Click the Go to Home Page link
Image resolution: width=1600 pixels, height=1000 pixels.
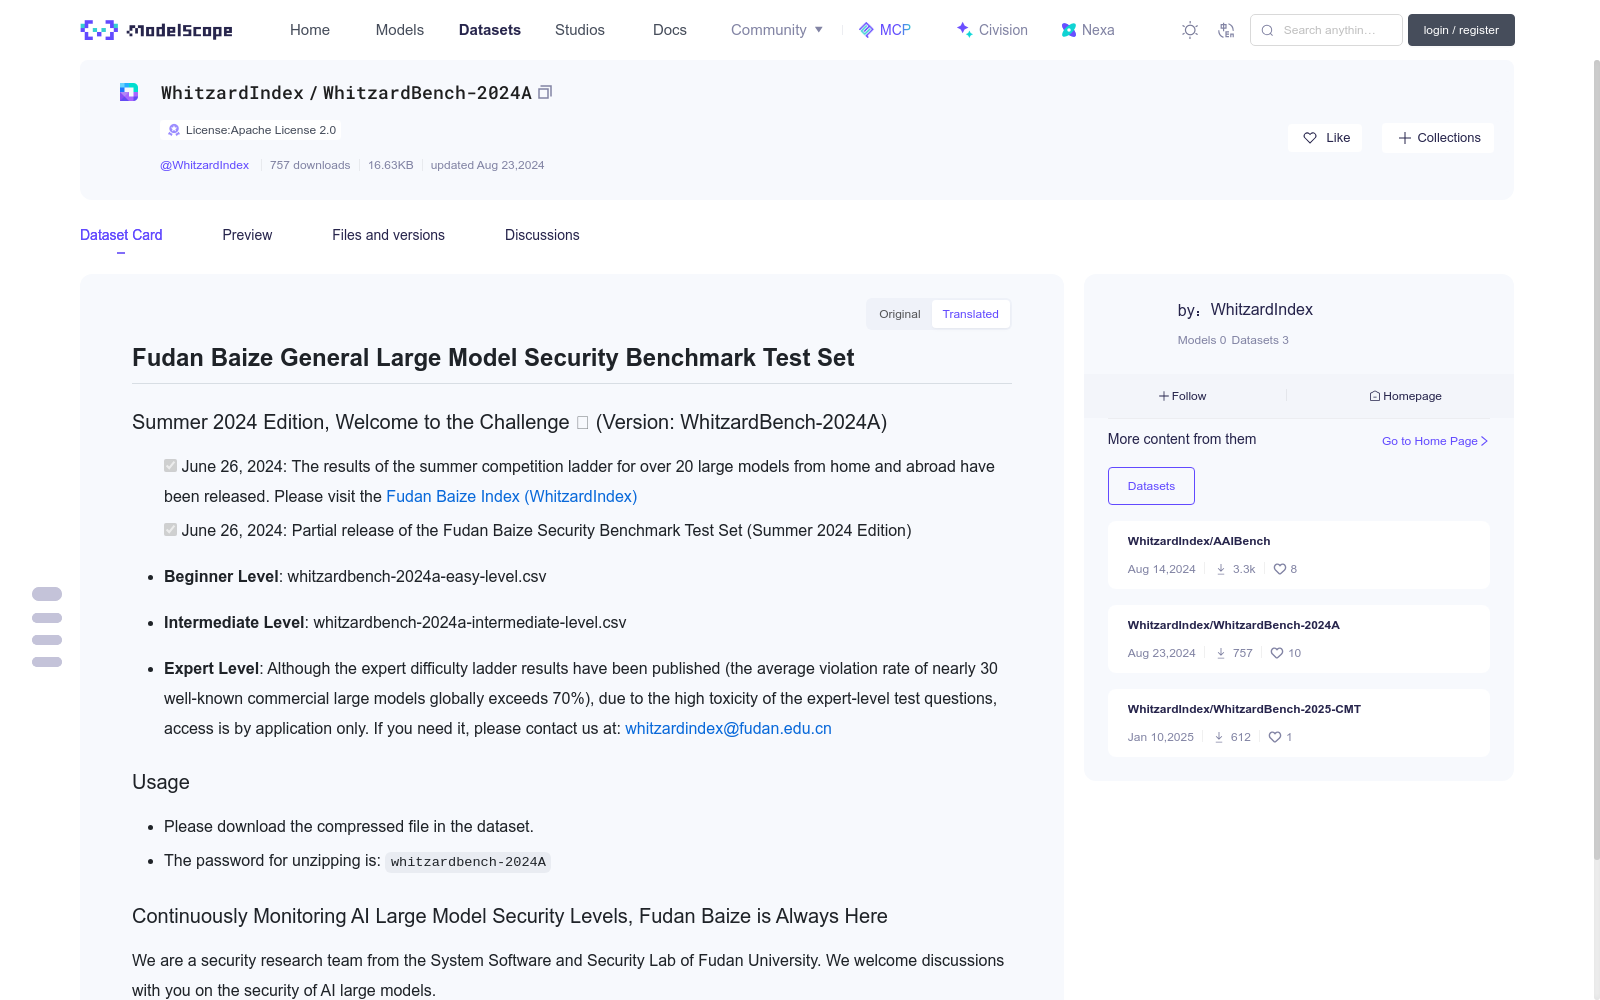click(x=1435, y=441)
